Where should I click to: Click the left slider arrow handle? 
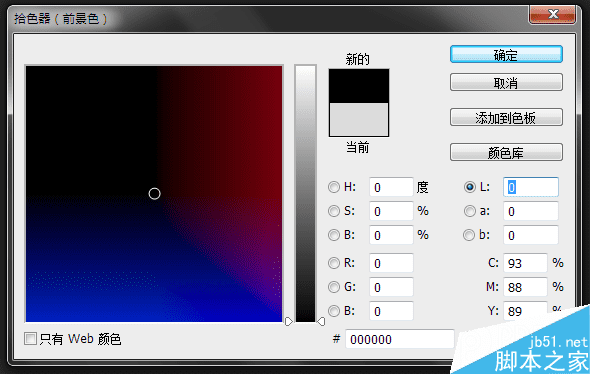(289, 322)
